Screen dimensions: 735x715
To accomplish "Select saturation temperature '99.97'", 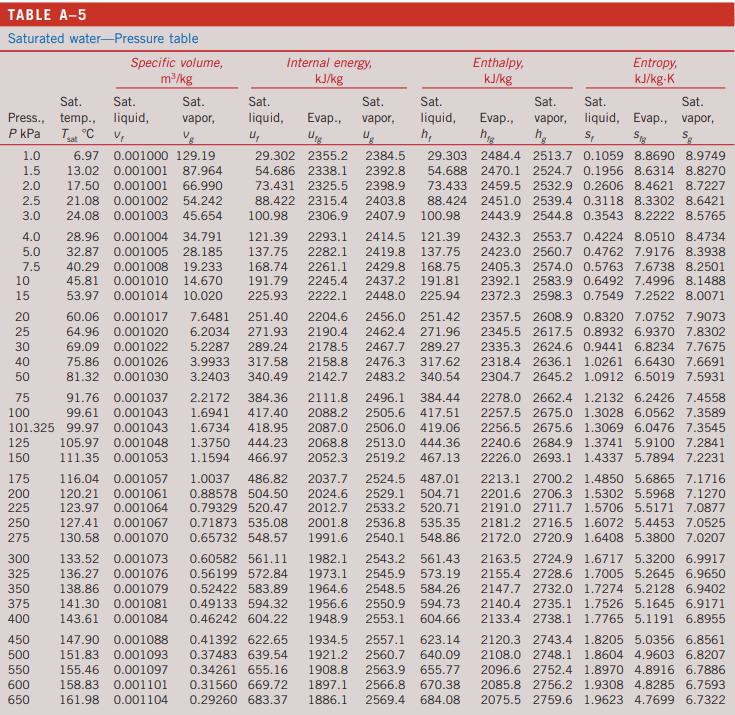I will coord(82,428).
